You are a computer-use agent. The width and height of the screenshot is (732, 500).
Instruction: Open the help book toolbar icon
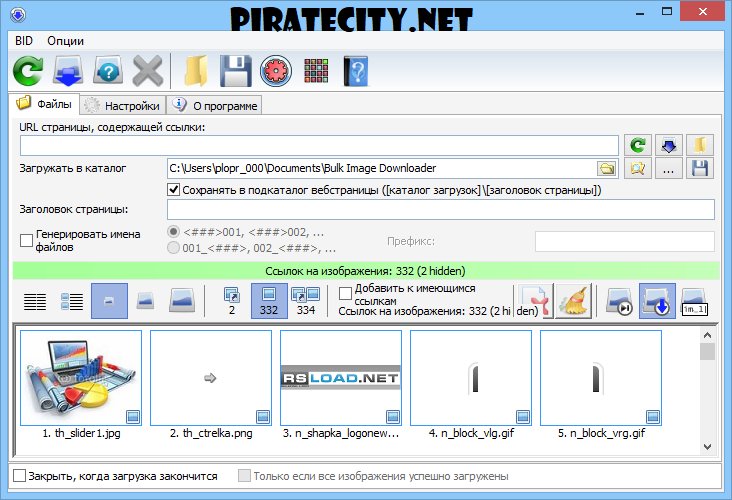pos(356,71)
